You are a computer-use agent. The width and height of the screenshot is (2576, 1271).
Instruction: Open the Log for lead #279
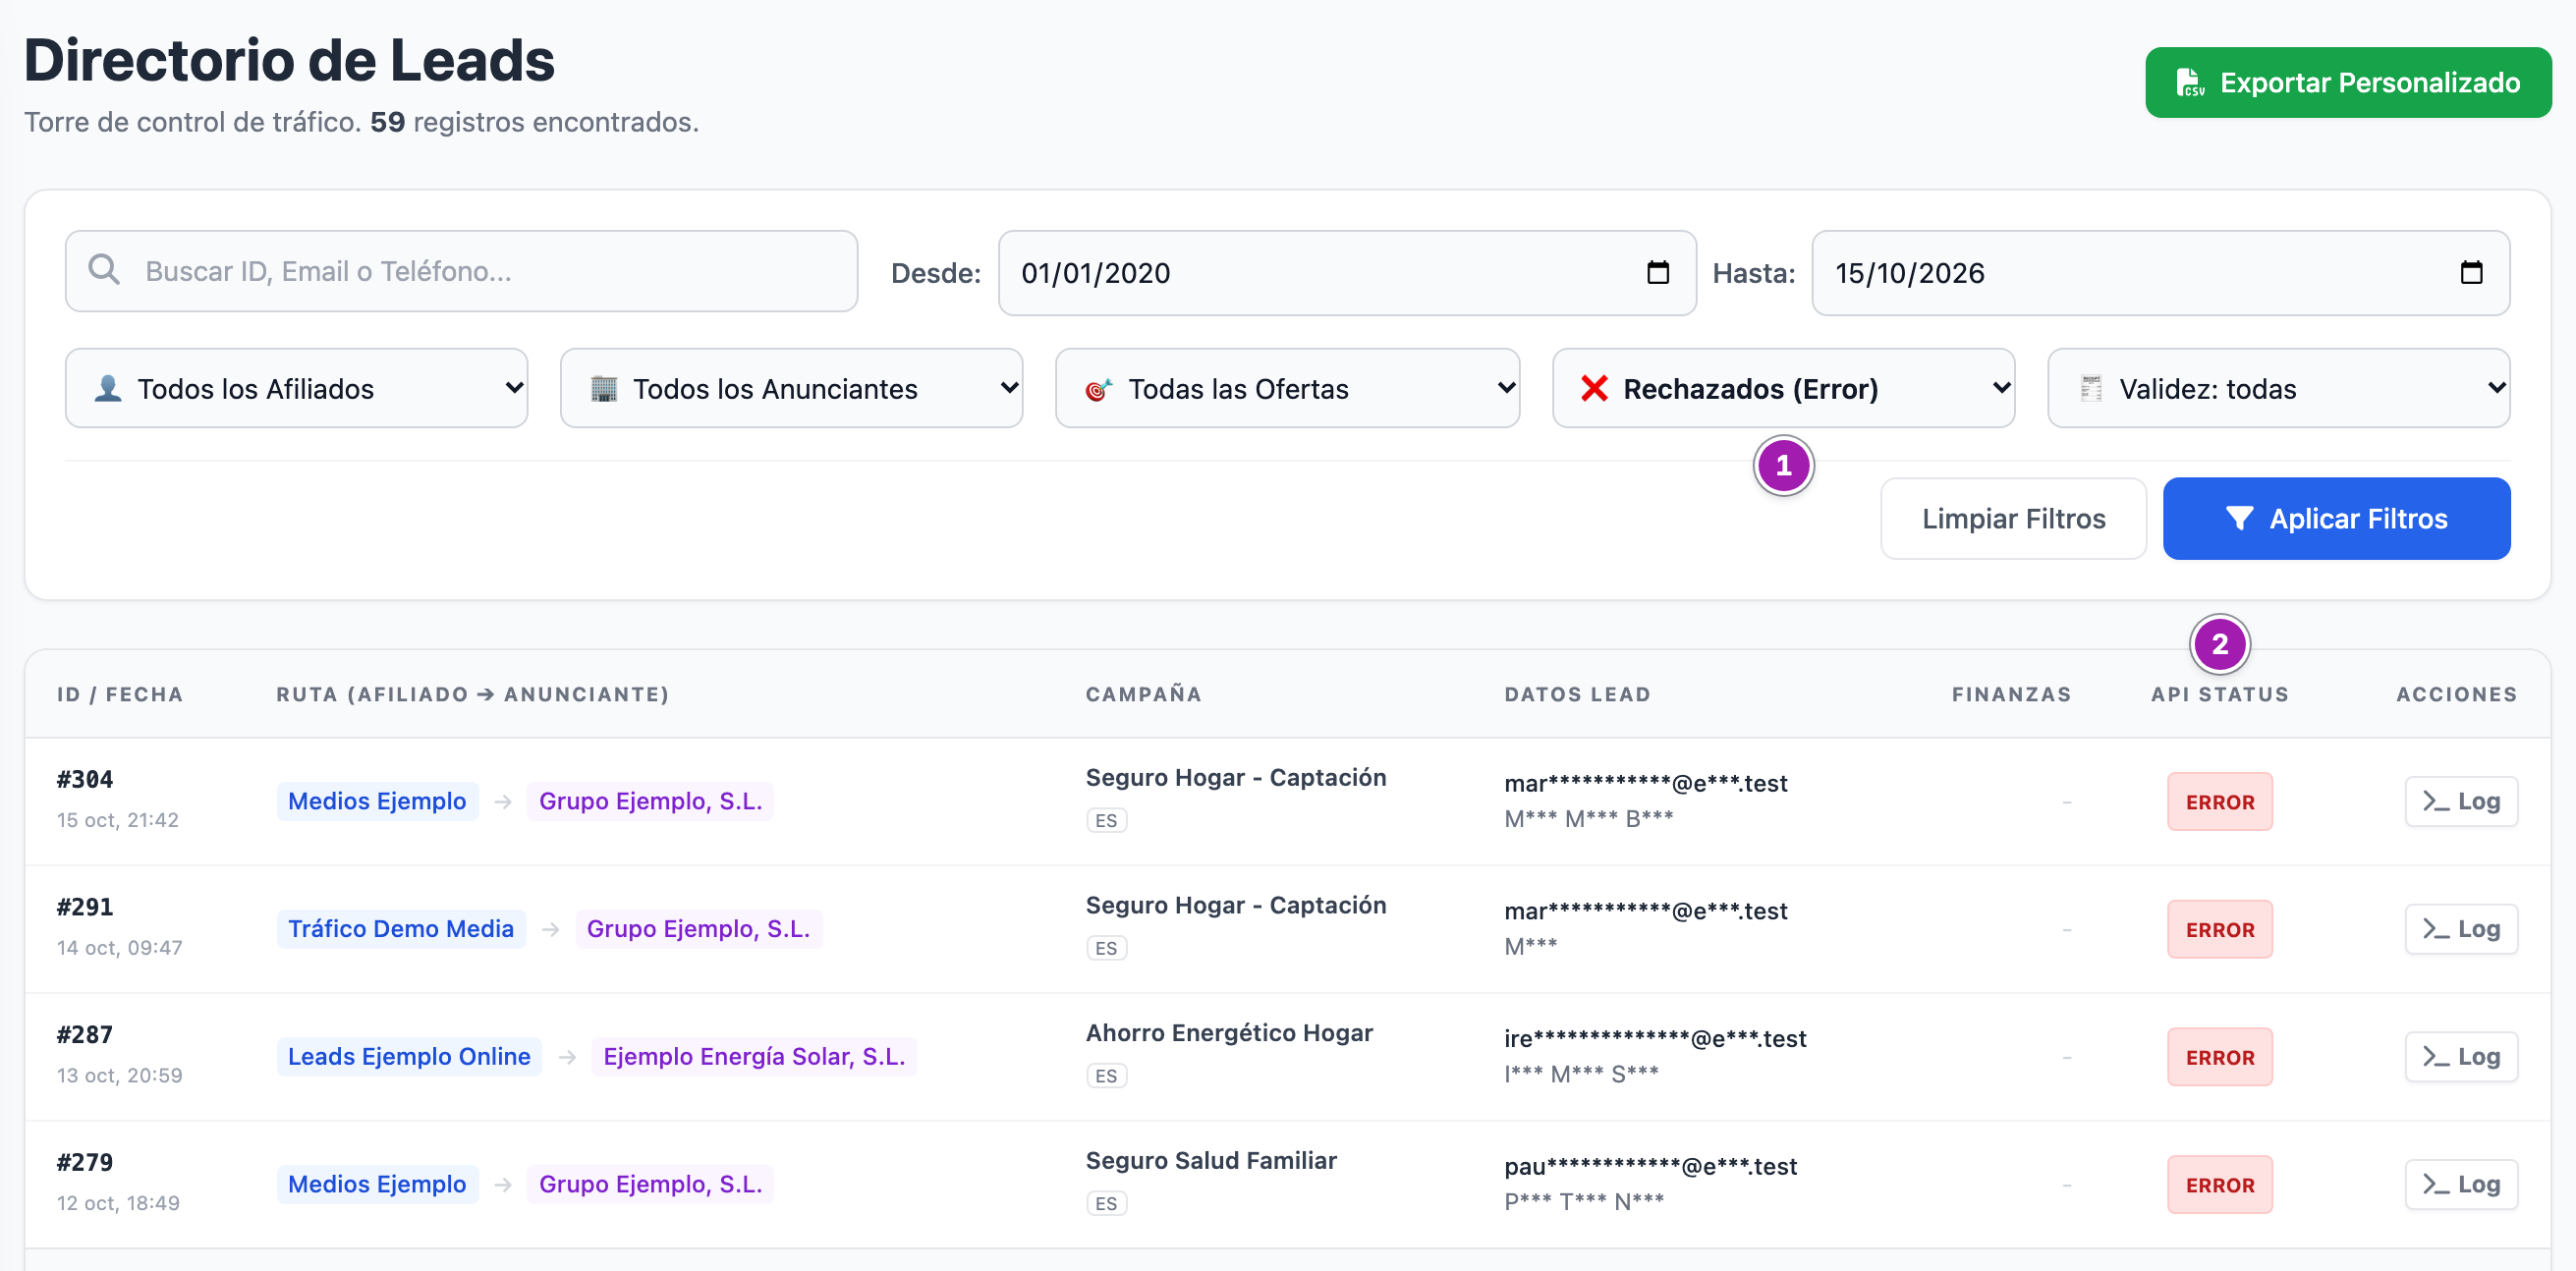click(x=2460, y=1184)
